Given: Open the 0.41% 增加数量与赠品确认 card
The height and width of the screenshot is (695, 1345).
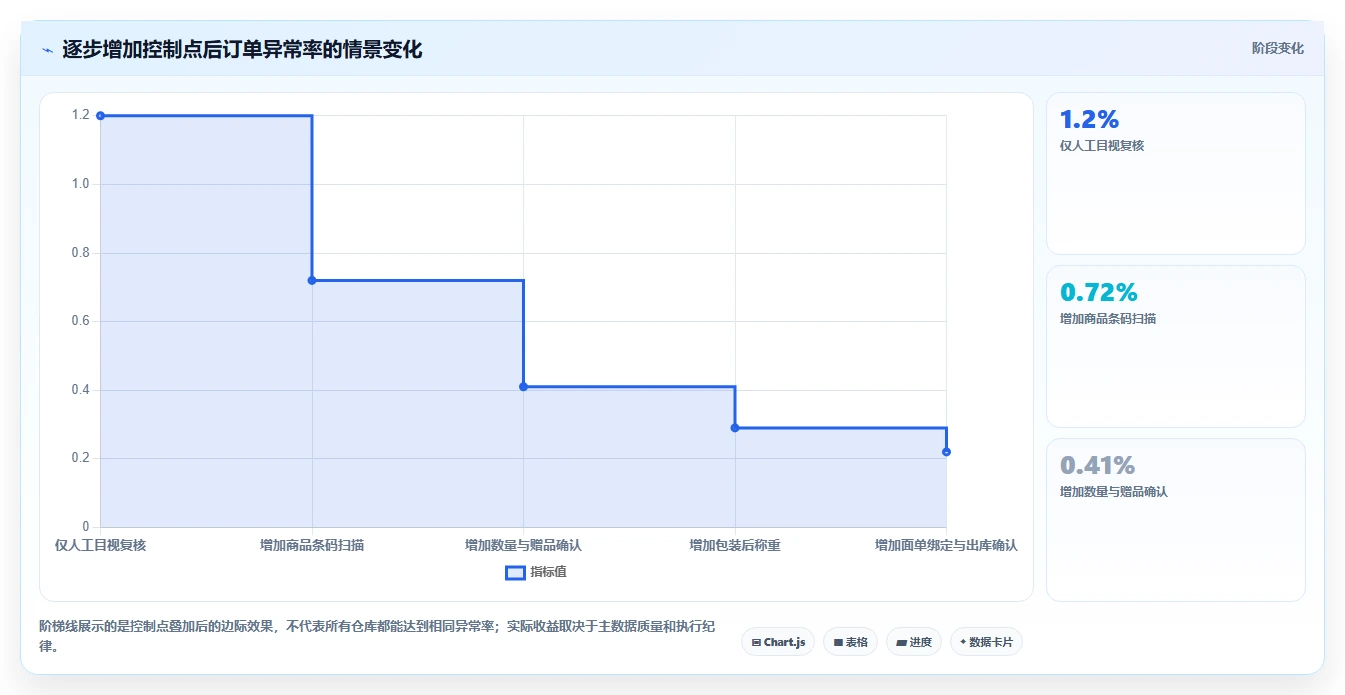Looking at the screenshot, I should (1176, 520).
